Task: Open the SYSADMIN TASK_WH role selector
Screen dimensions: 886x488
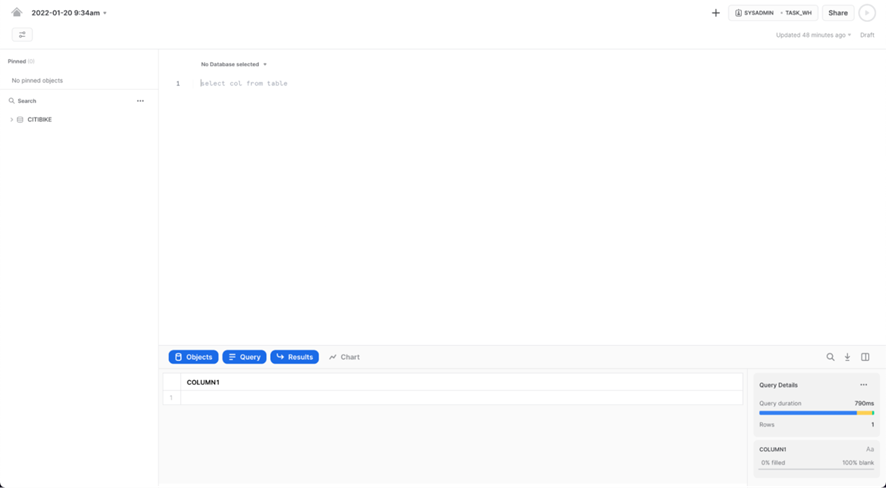Action: (773, 13)
